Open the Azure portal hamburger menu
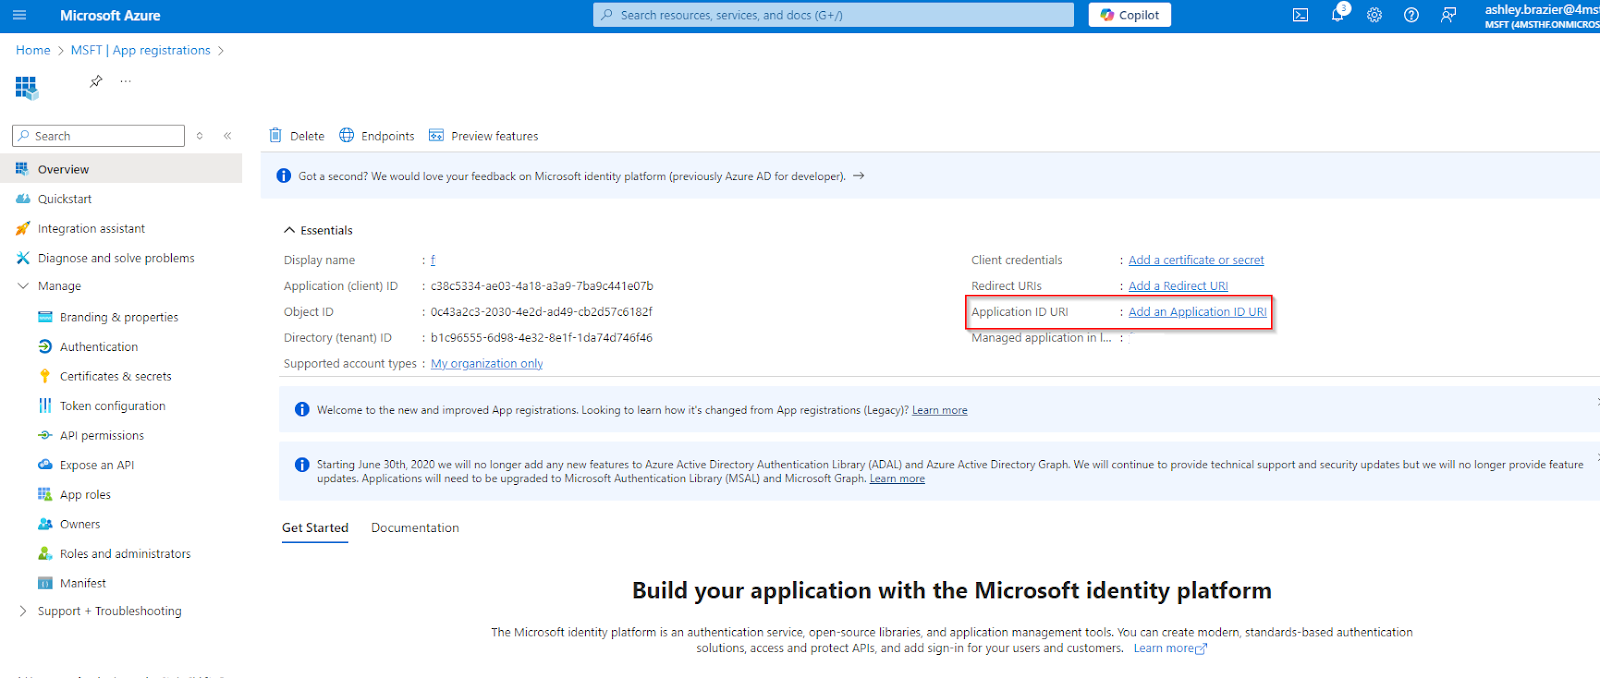 click(x=19, y=15)
